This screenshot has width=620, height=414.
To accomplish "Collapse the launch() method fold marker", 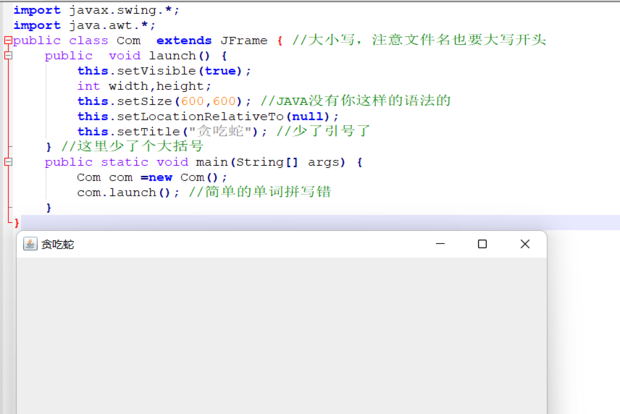I will click(8, 56).
